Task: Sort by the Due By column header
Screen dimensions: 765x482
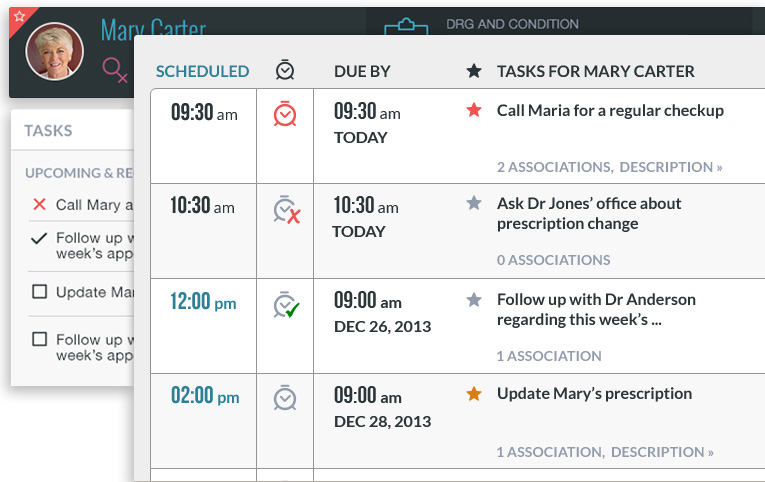Action: tap(362, 71)
